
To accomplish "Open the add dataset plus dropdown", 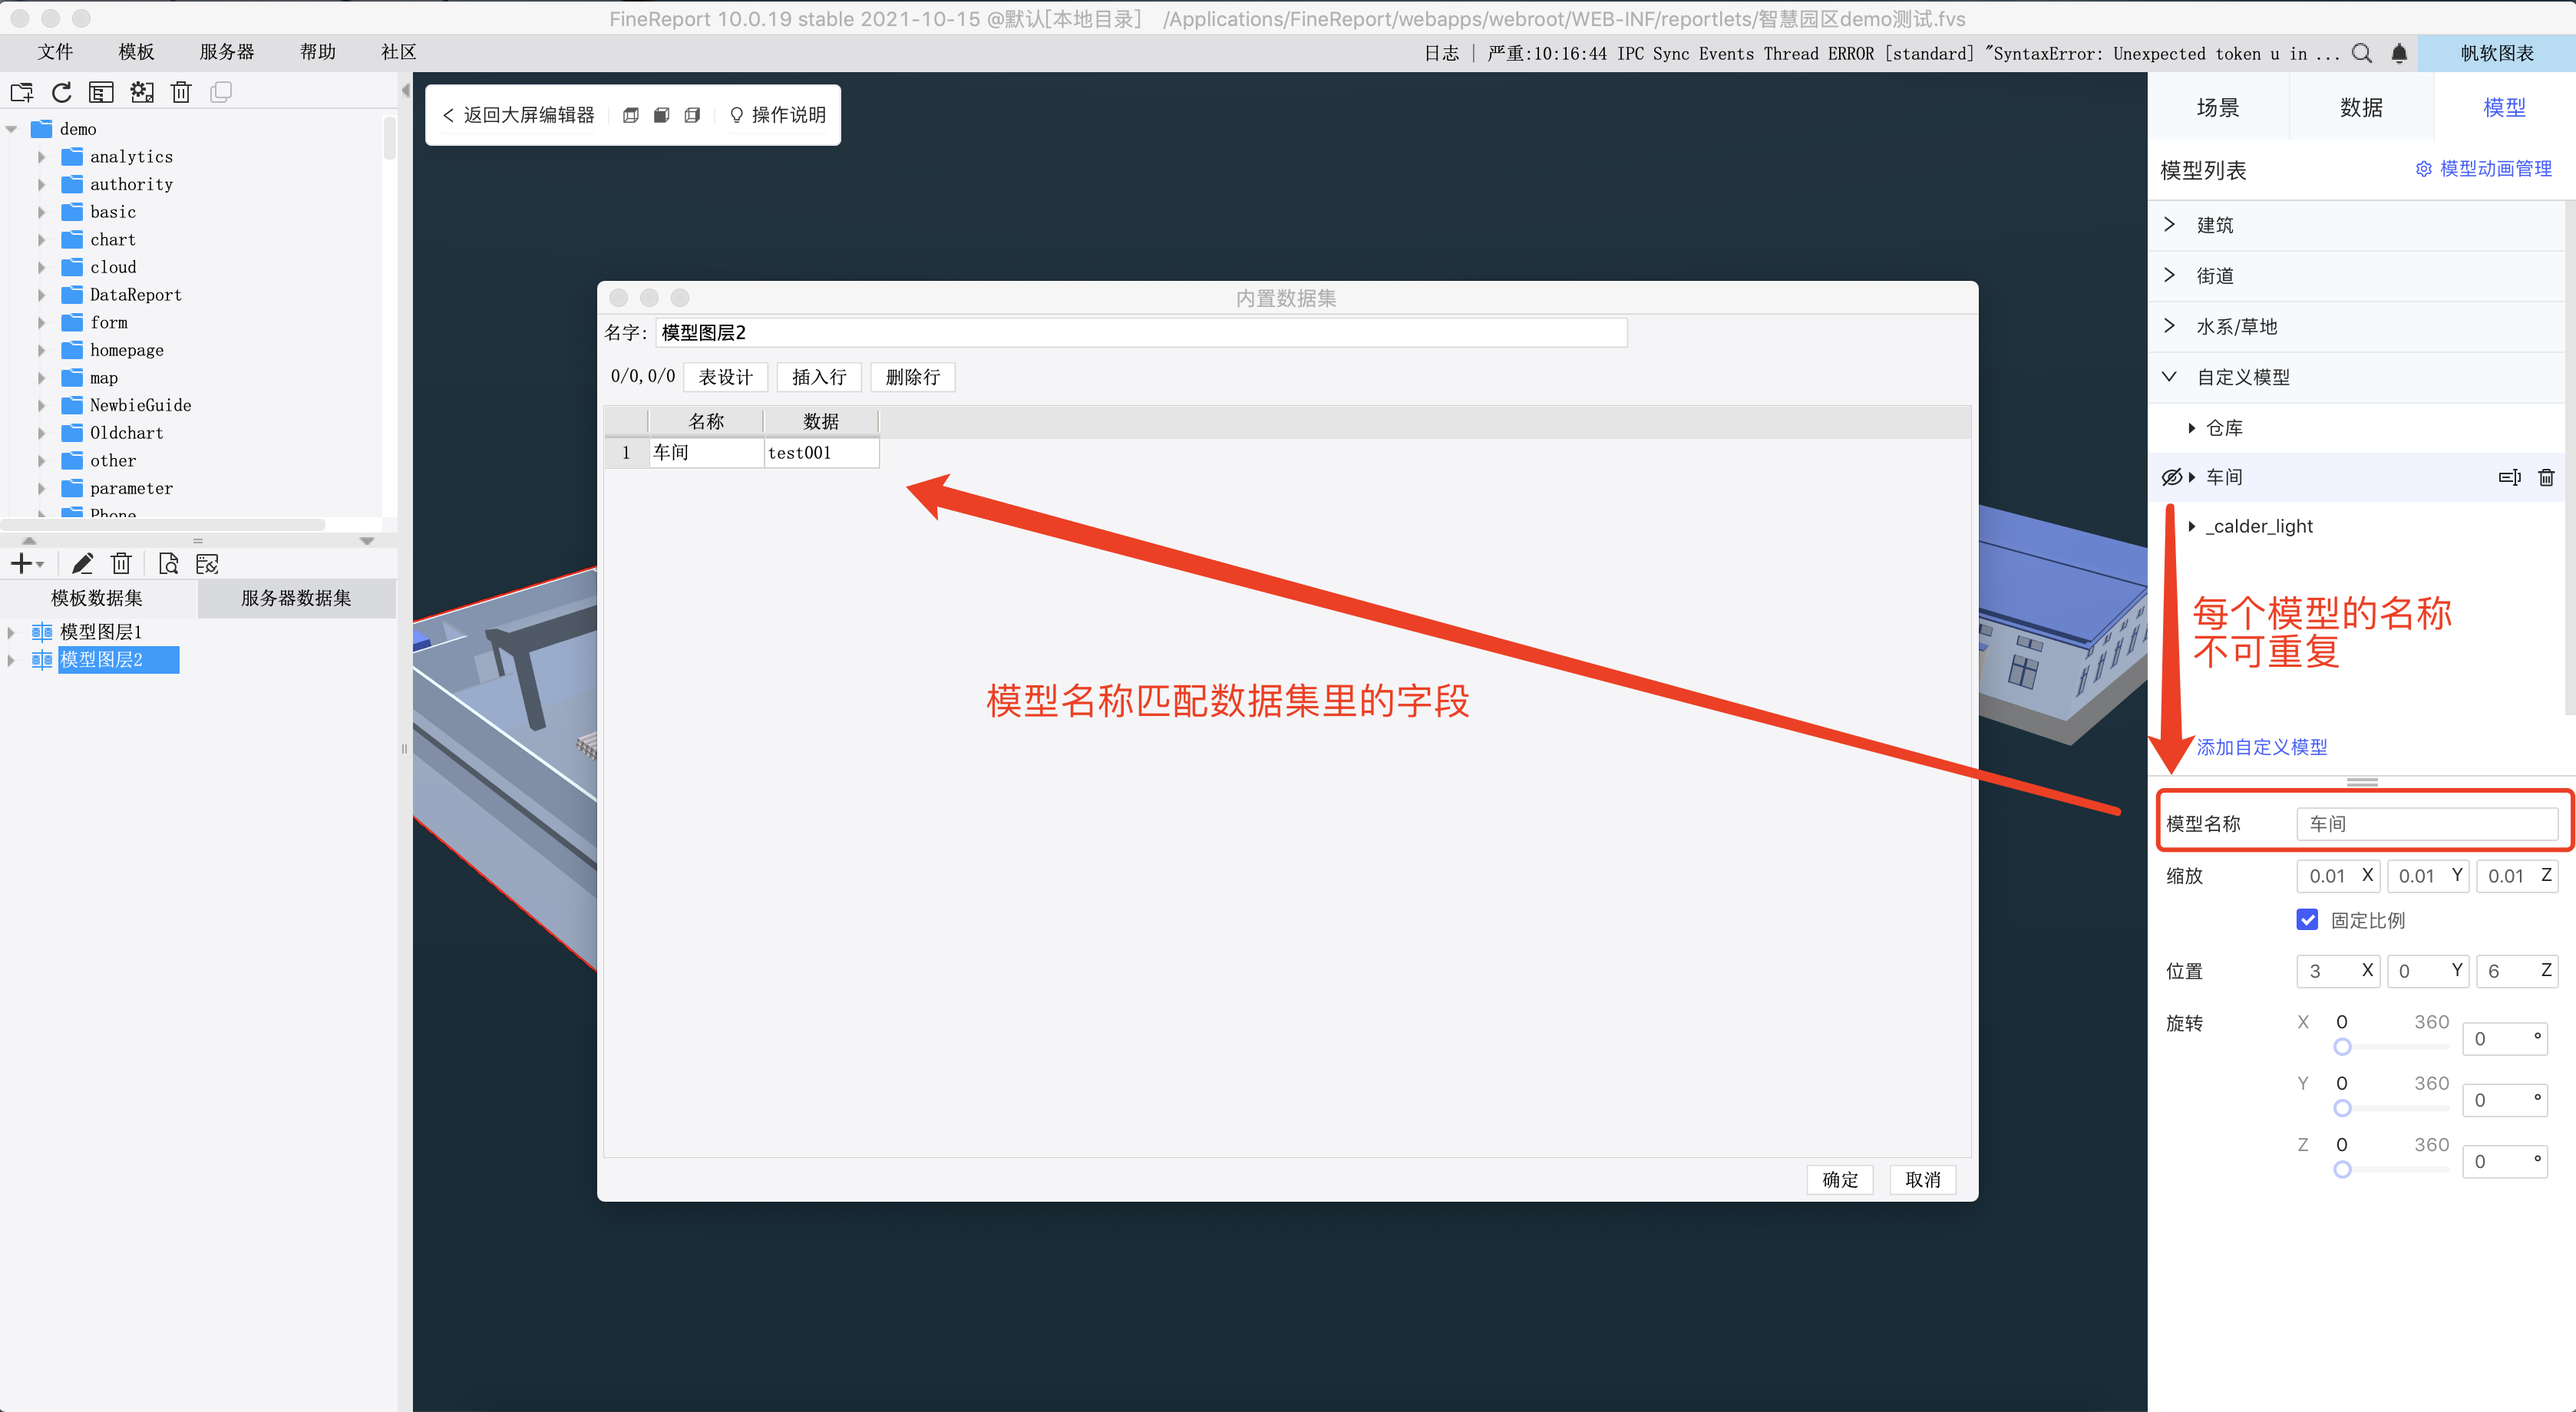I will (26, 564).
